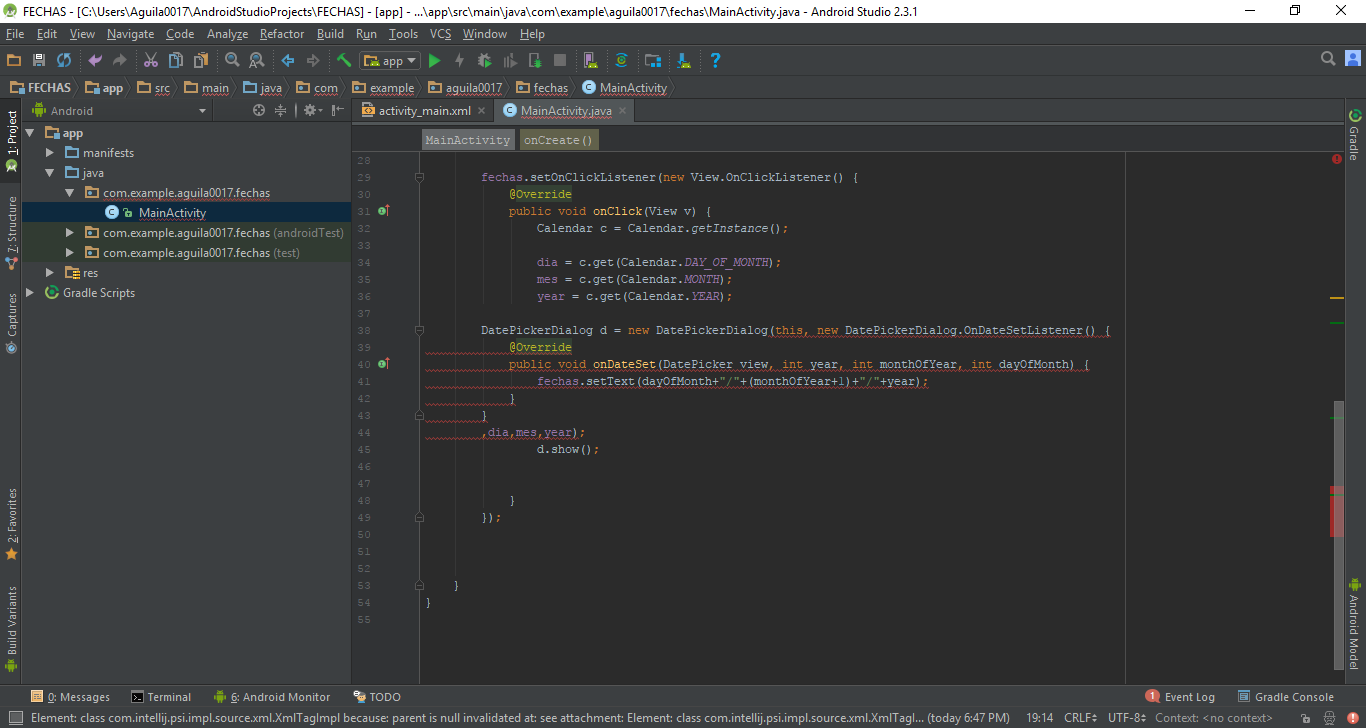
Task: Open the app run configuration dropdown
Action: [390, 61]
